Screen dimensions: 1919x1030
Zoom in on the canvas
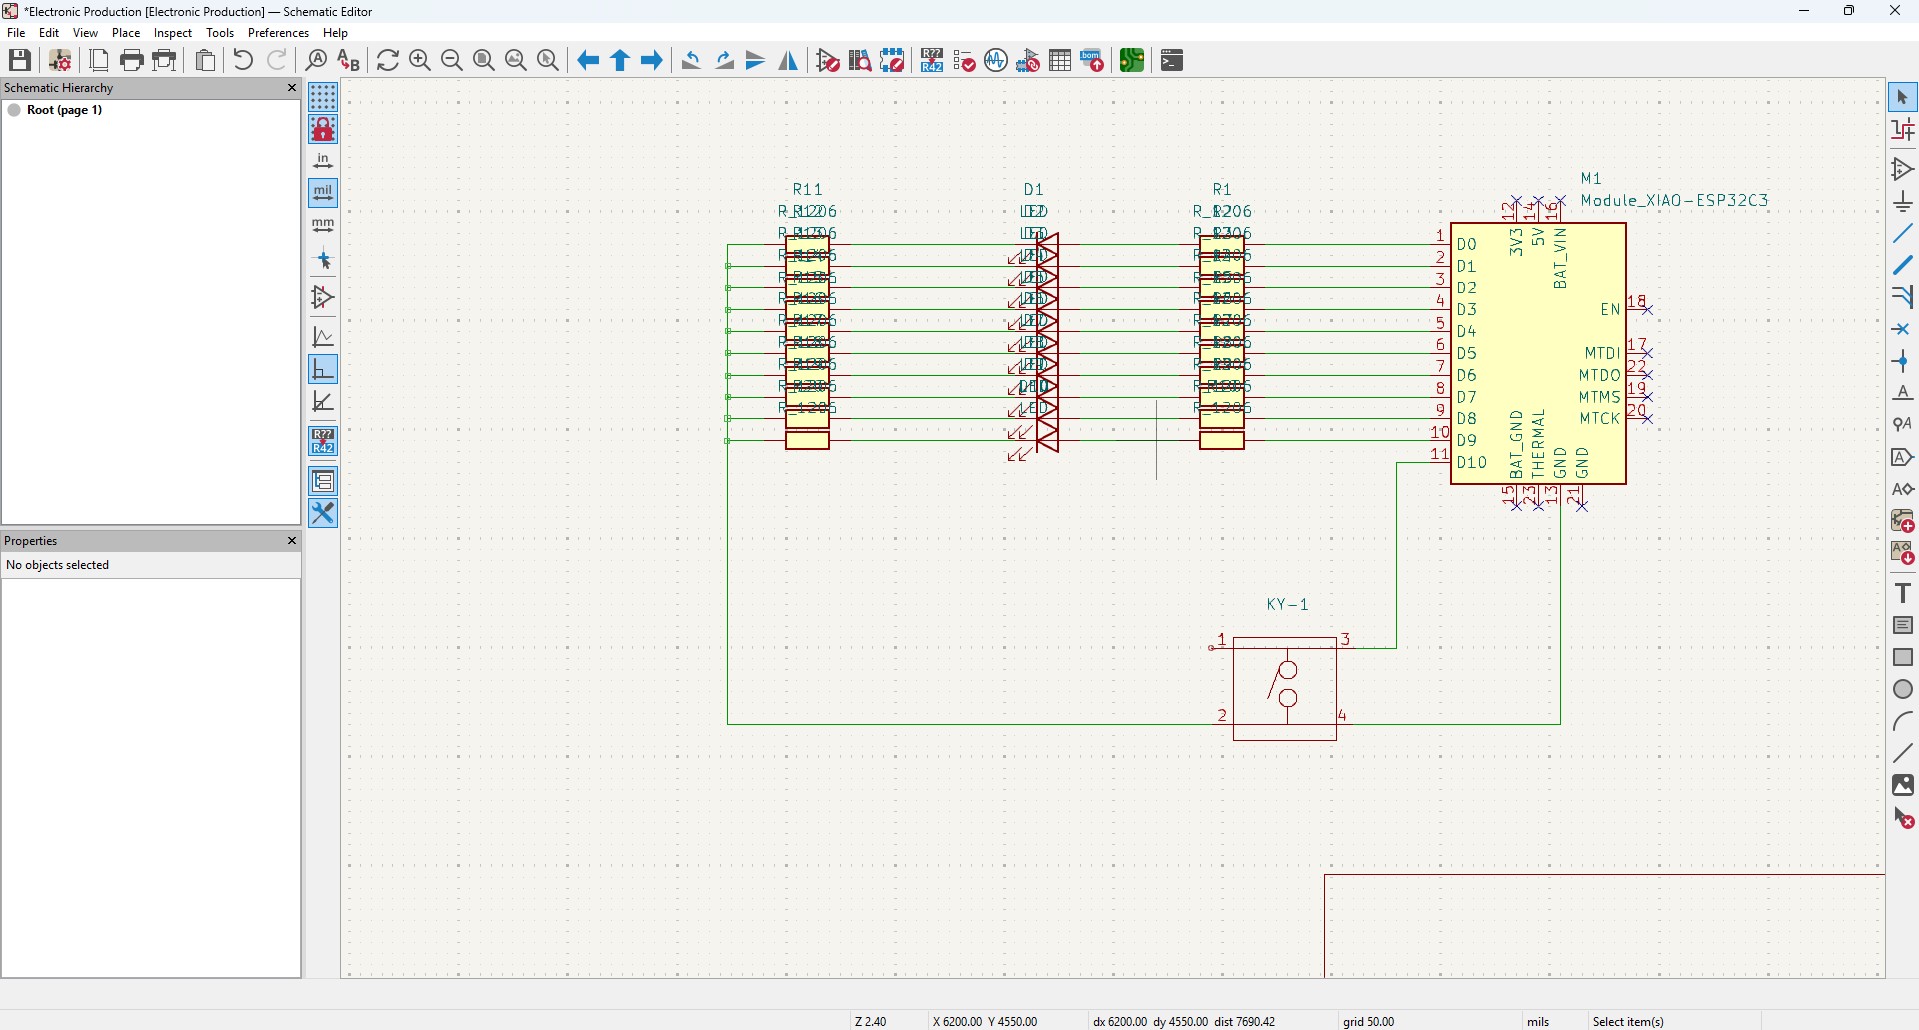[420, 60]
